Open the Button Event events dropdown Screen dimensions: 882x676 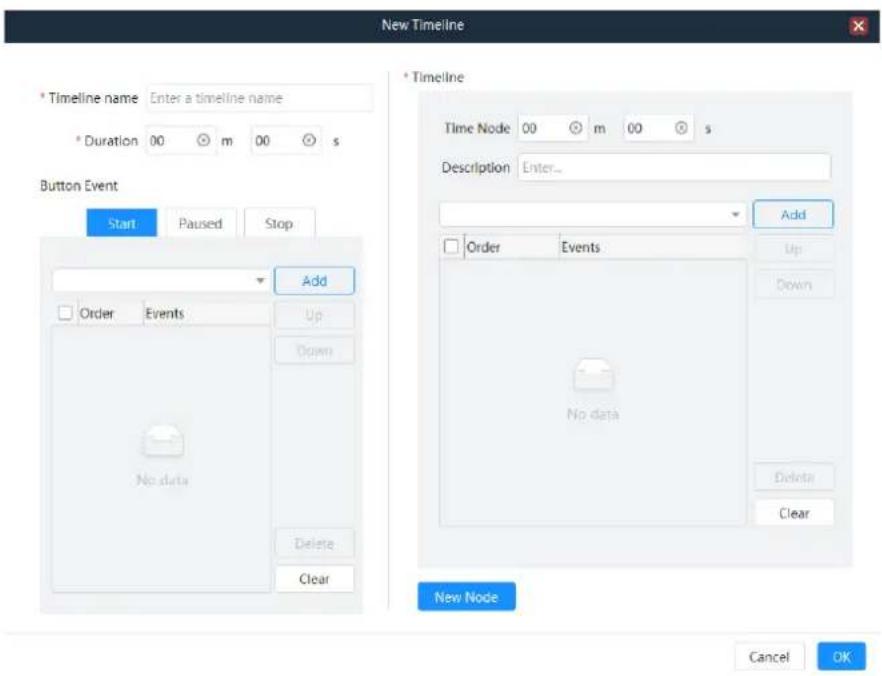pyautogui.click(x=160, y=280)
